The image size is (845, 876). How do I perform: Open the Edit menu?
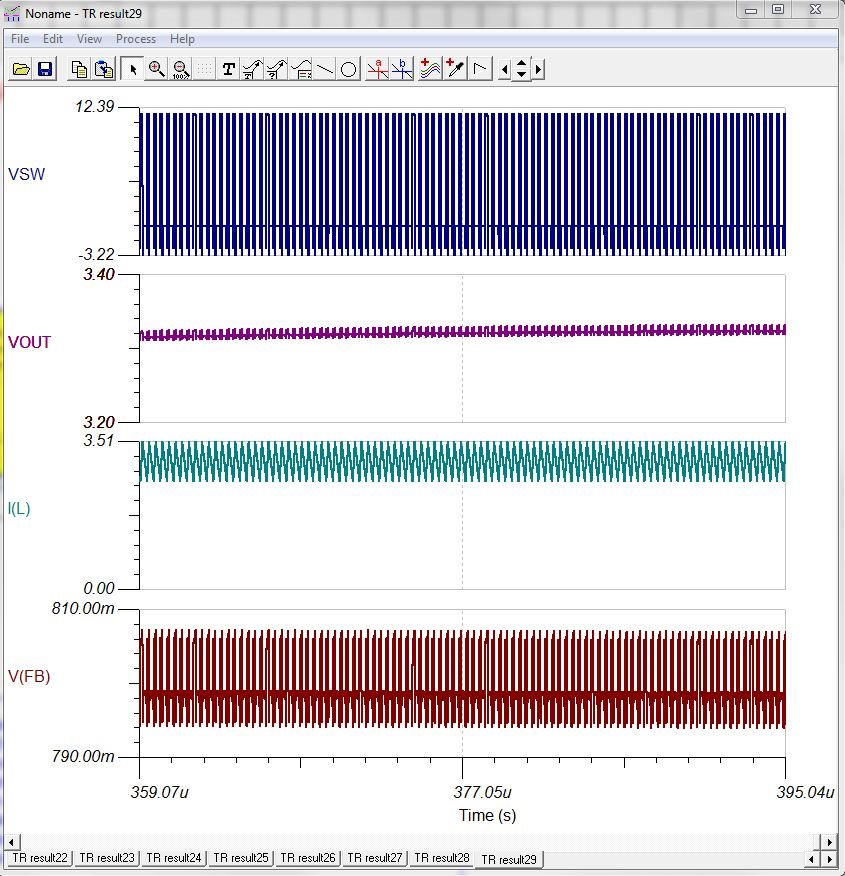point(52,39)
